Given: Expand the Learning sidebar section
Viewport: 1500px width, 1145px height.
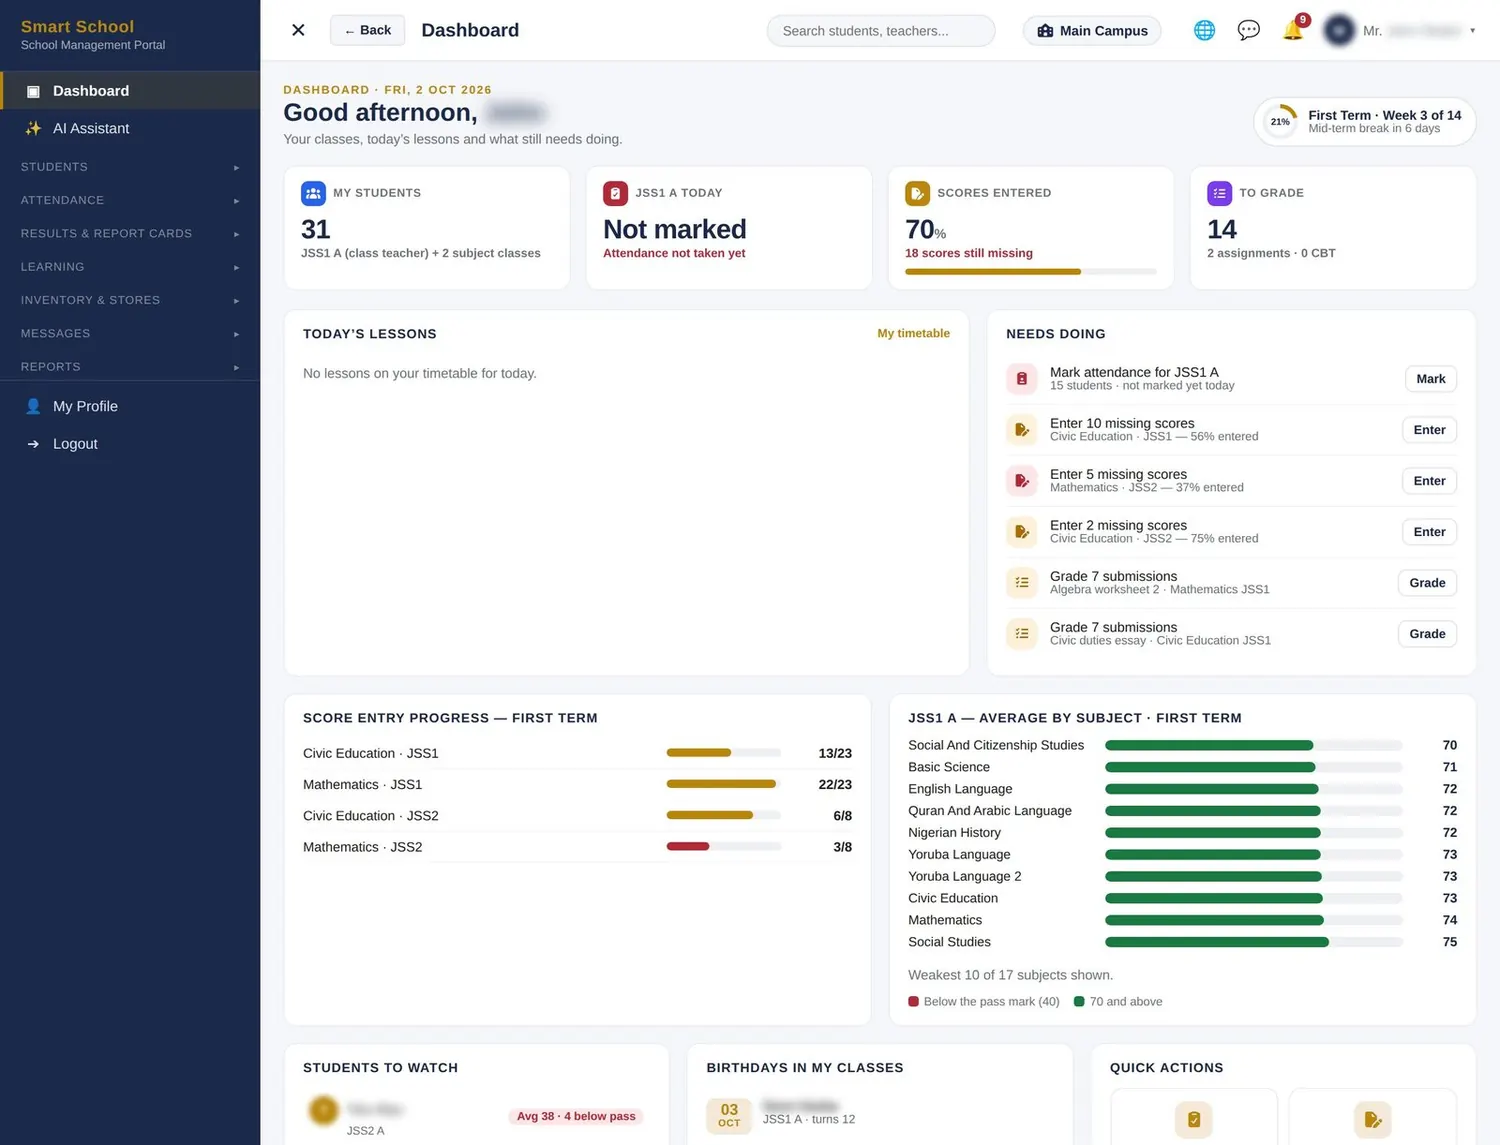Looking at the screenshot, I should coord(130,267).
